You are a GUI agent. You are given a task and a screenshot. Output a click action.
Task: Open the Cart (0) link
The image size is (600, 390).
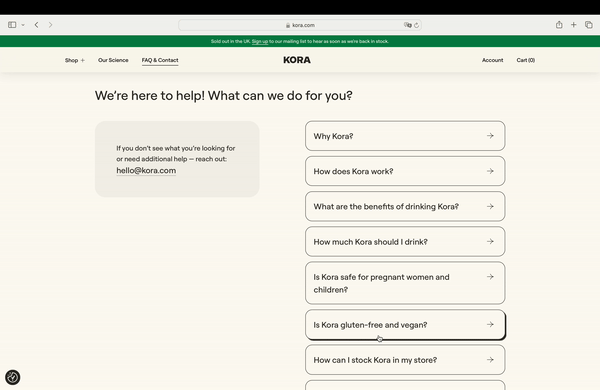click(525, 60)
